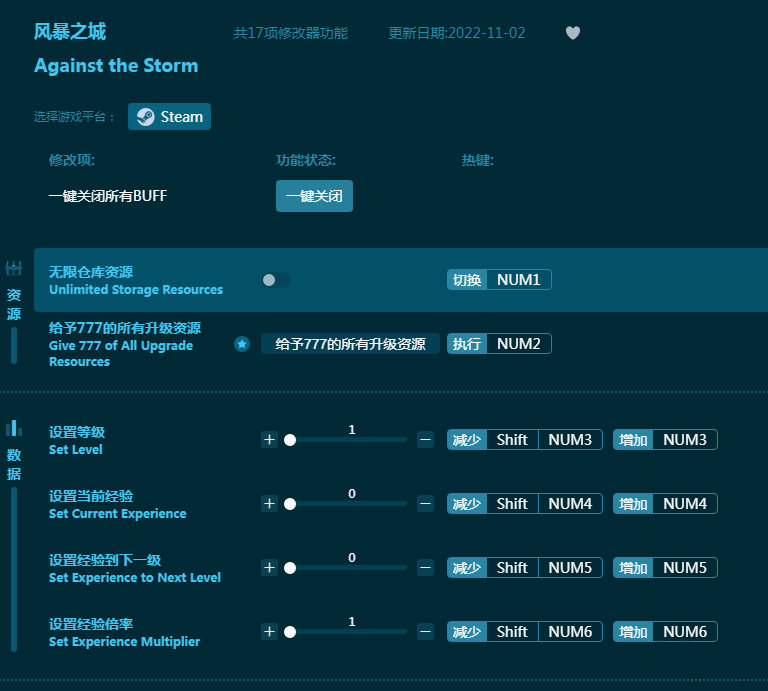Click 增加 NUM4 hotkey for Current Experience

[x=665, y=504]
